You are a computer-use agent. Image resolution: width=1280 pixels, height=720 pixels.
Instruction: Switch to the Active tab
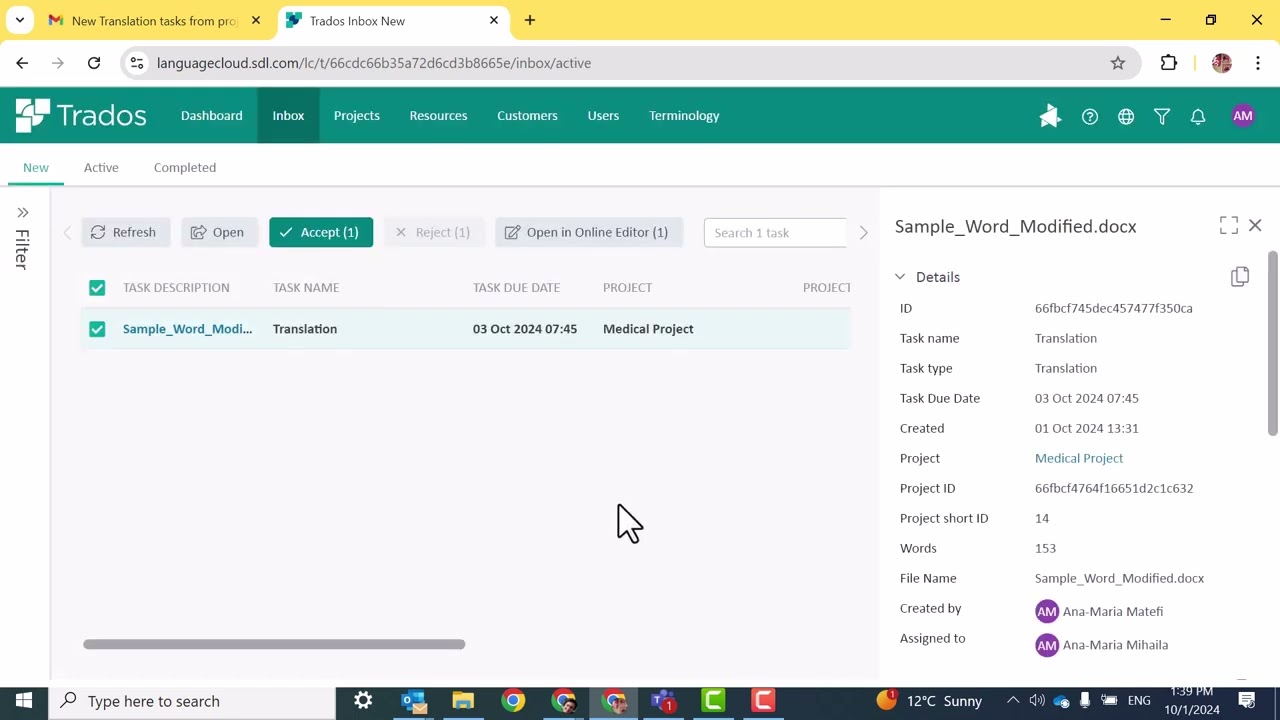[101, 167]
